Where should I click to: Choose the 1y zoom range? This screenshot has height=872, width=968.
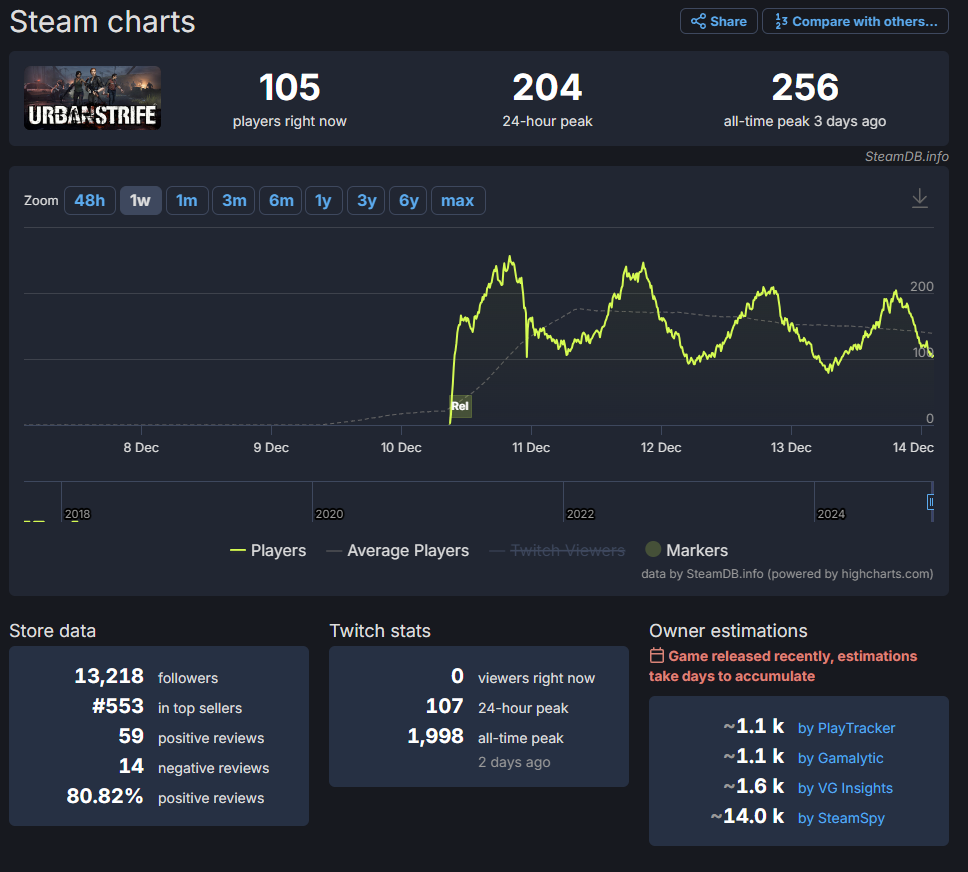click(x=323, y=201)
